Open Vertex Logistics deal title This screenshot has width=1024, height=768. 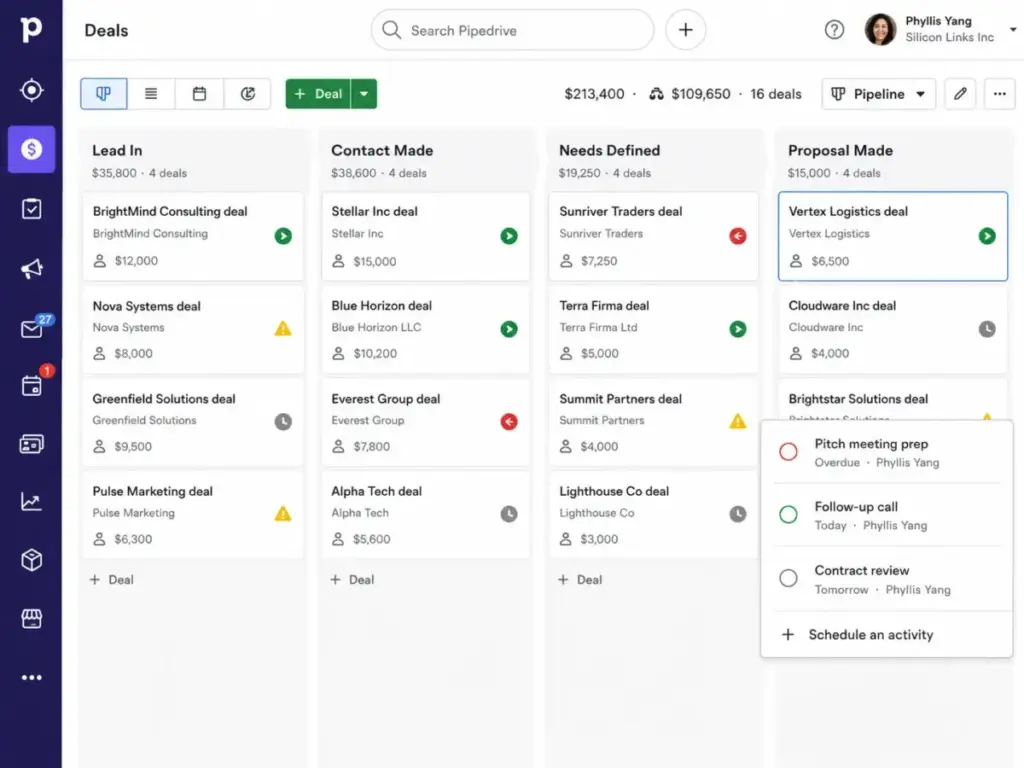[x=848, y=212]
